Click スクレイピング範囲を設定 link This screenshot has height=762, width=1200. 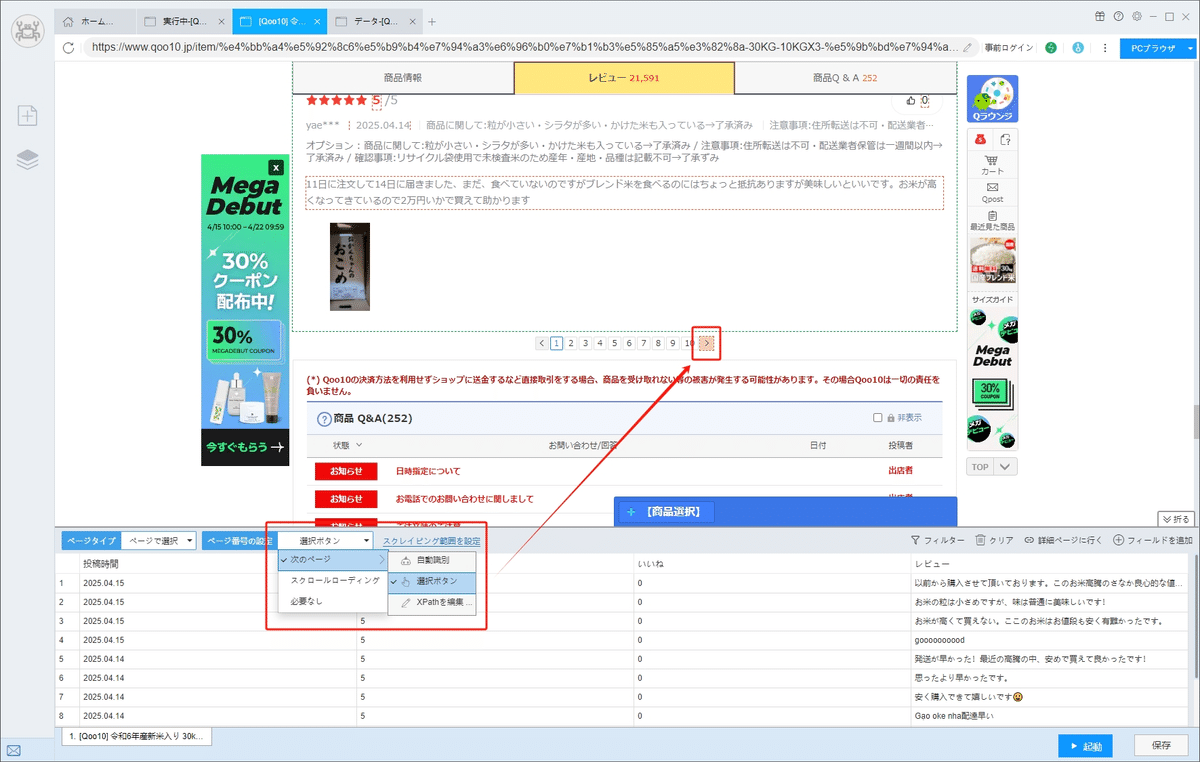[431, 541]
